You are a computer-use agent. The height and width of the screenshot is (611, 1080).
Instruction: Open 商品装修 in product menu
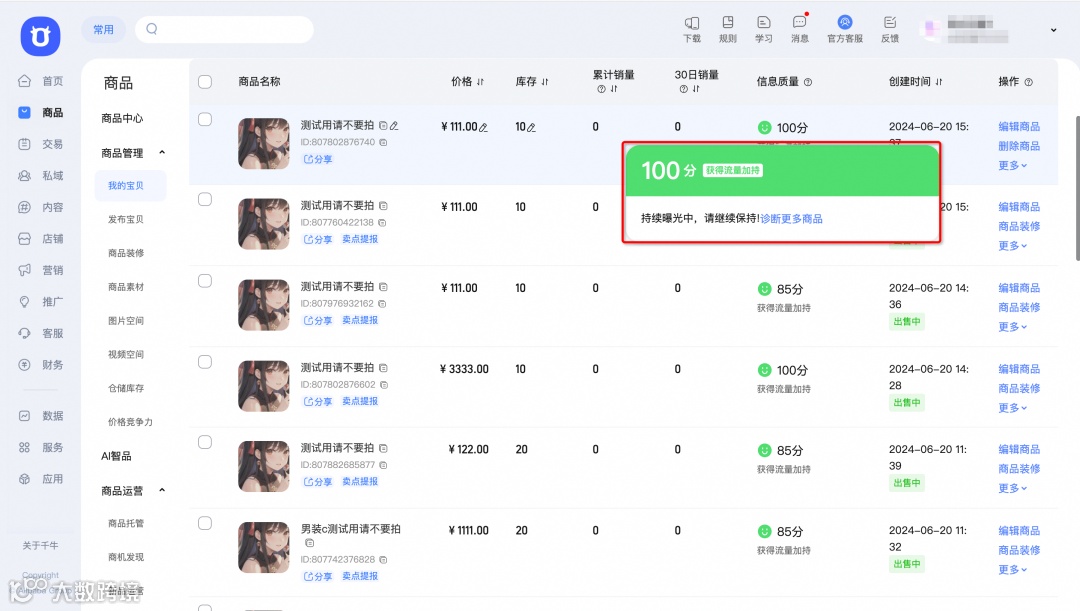point(126,253)
